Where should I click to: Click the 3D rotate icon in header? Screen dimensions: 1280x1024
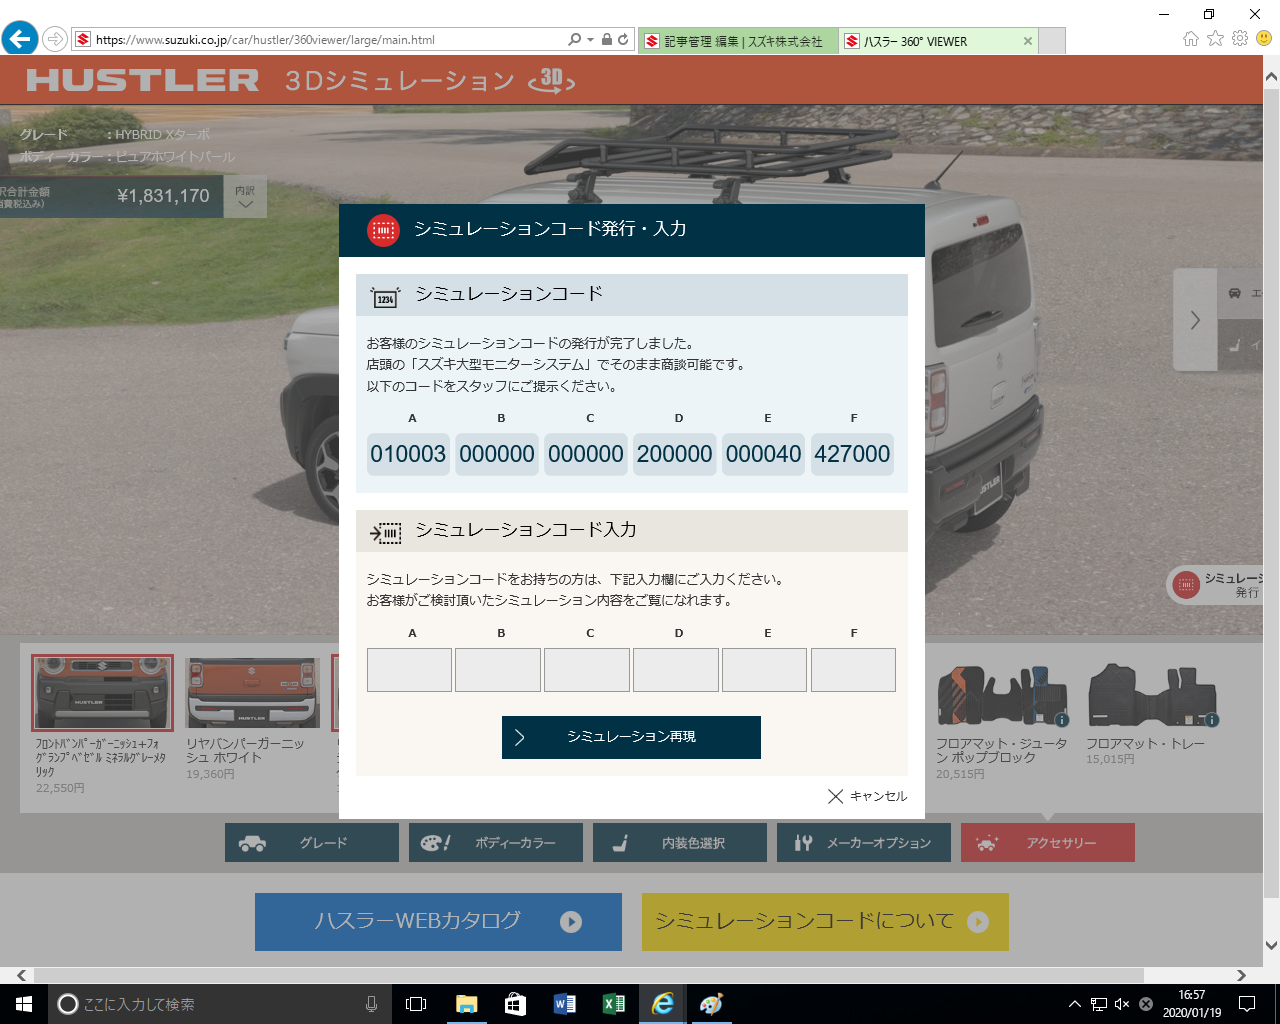point(552,80)
